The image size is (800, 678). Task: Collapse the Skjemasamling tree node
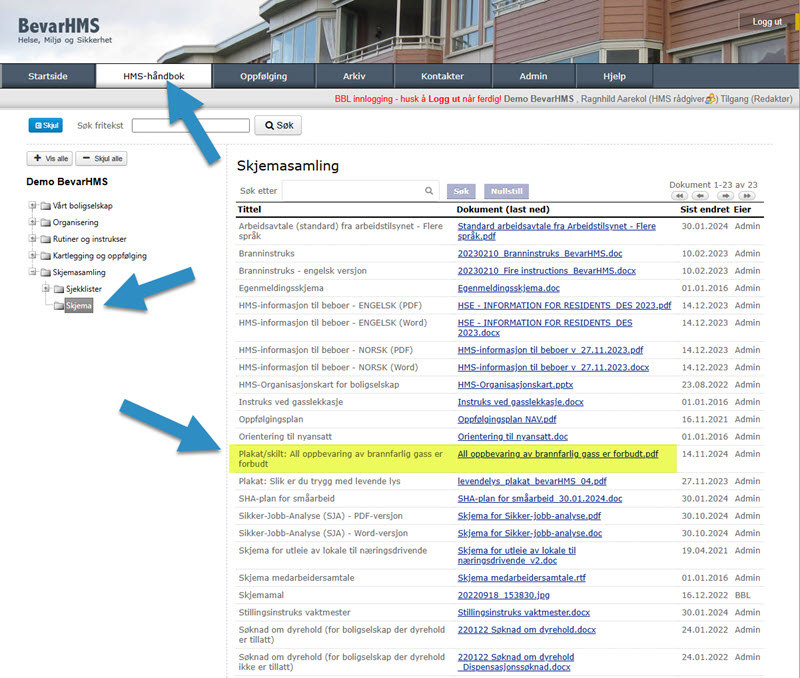[32, 272]
